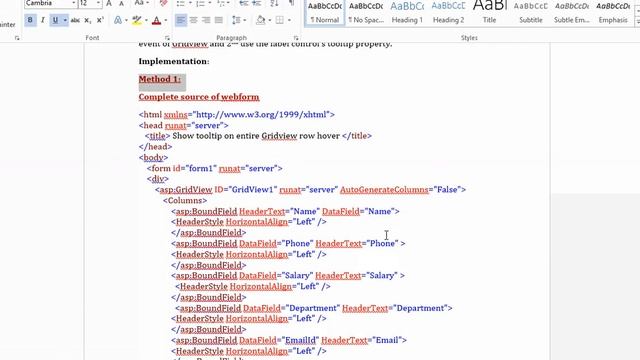Click the font size box
Viewport: 640px width, 360px height.
[x=87, y=3]
